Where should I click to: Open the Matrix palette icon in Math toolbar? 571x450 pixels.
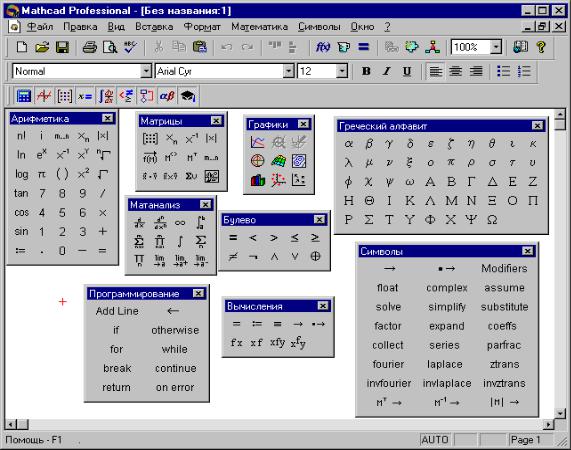click(65, 96)
